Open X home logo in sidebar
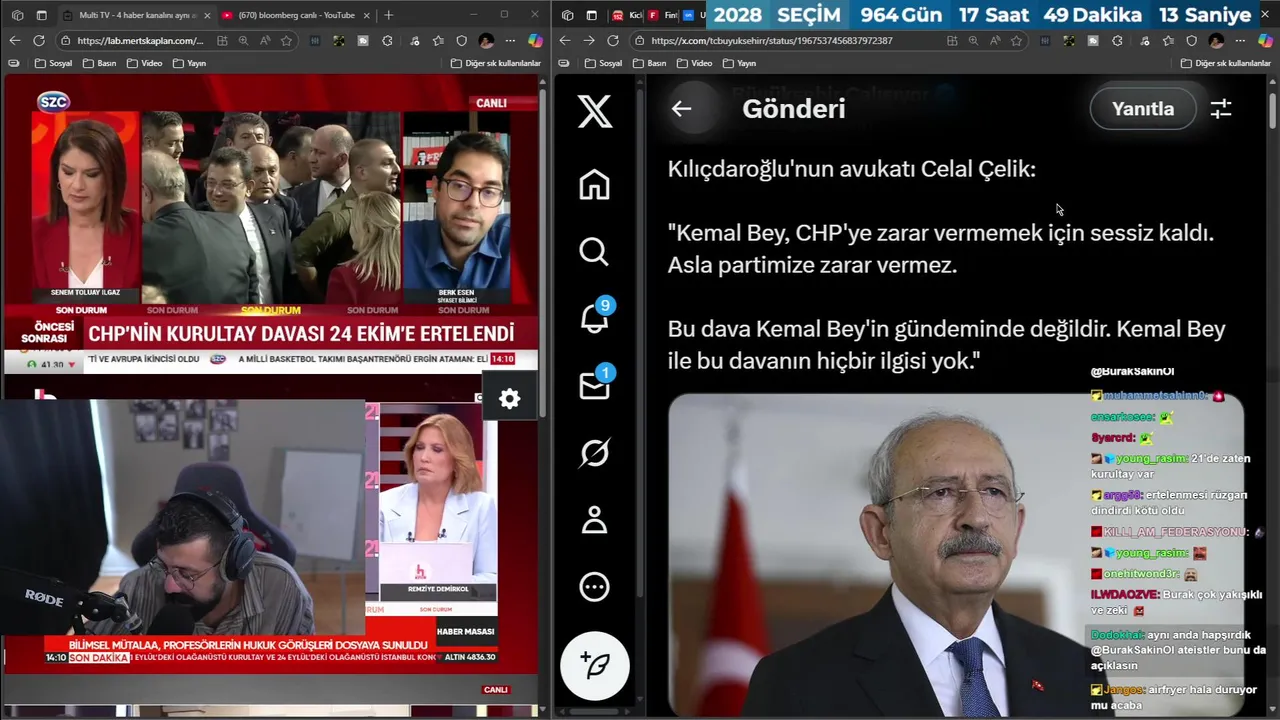Image resolution: width=1280 pixels, height=720 pixels. [594, 111]
